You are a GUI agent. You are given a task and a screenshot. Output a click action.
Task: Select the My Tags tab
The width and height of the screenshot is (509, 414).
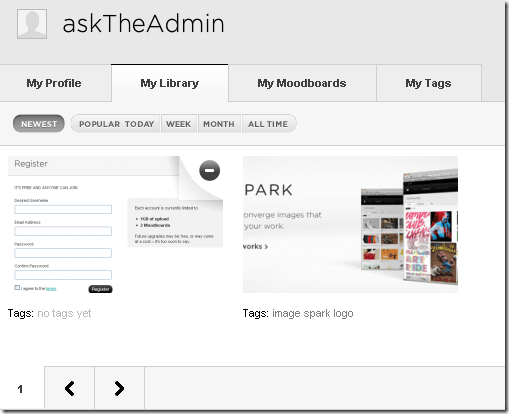428,83
